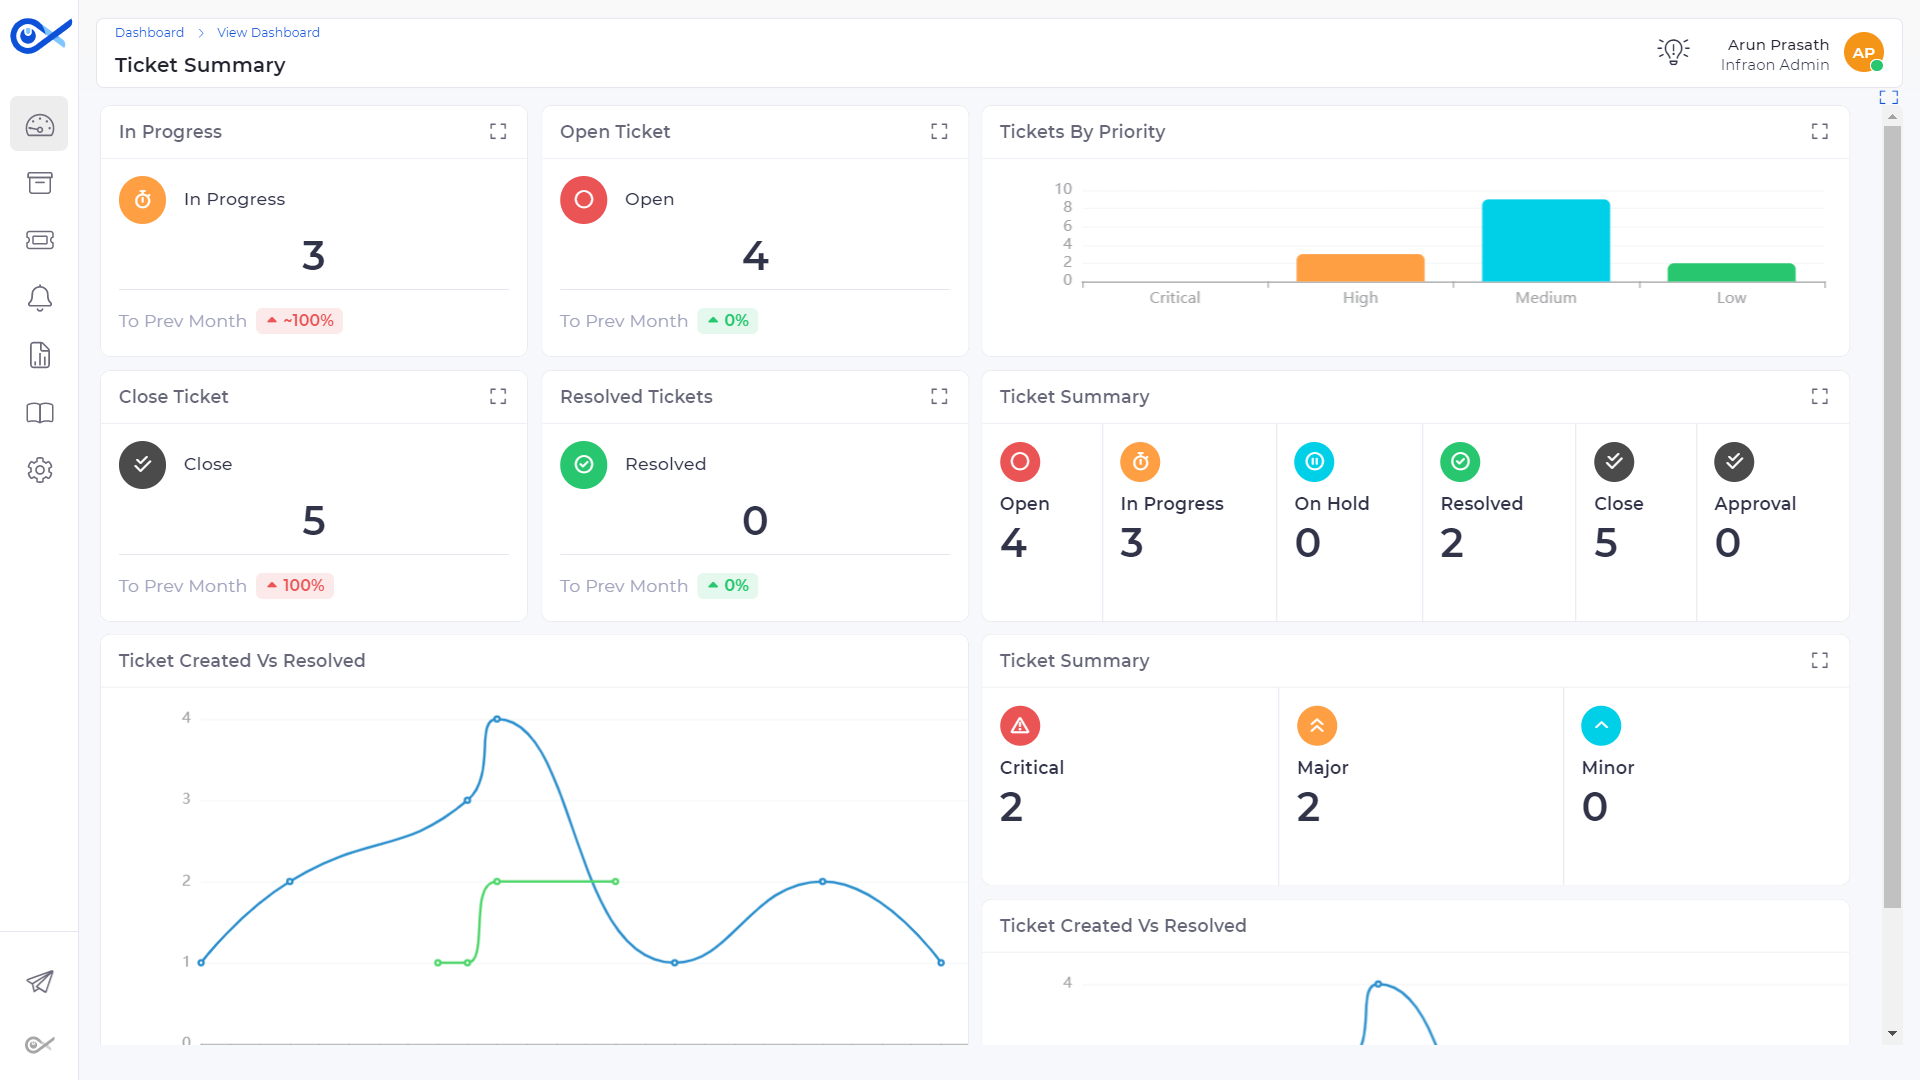Click the Infraon logo at top left

[x=39, y=34]
